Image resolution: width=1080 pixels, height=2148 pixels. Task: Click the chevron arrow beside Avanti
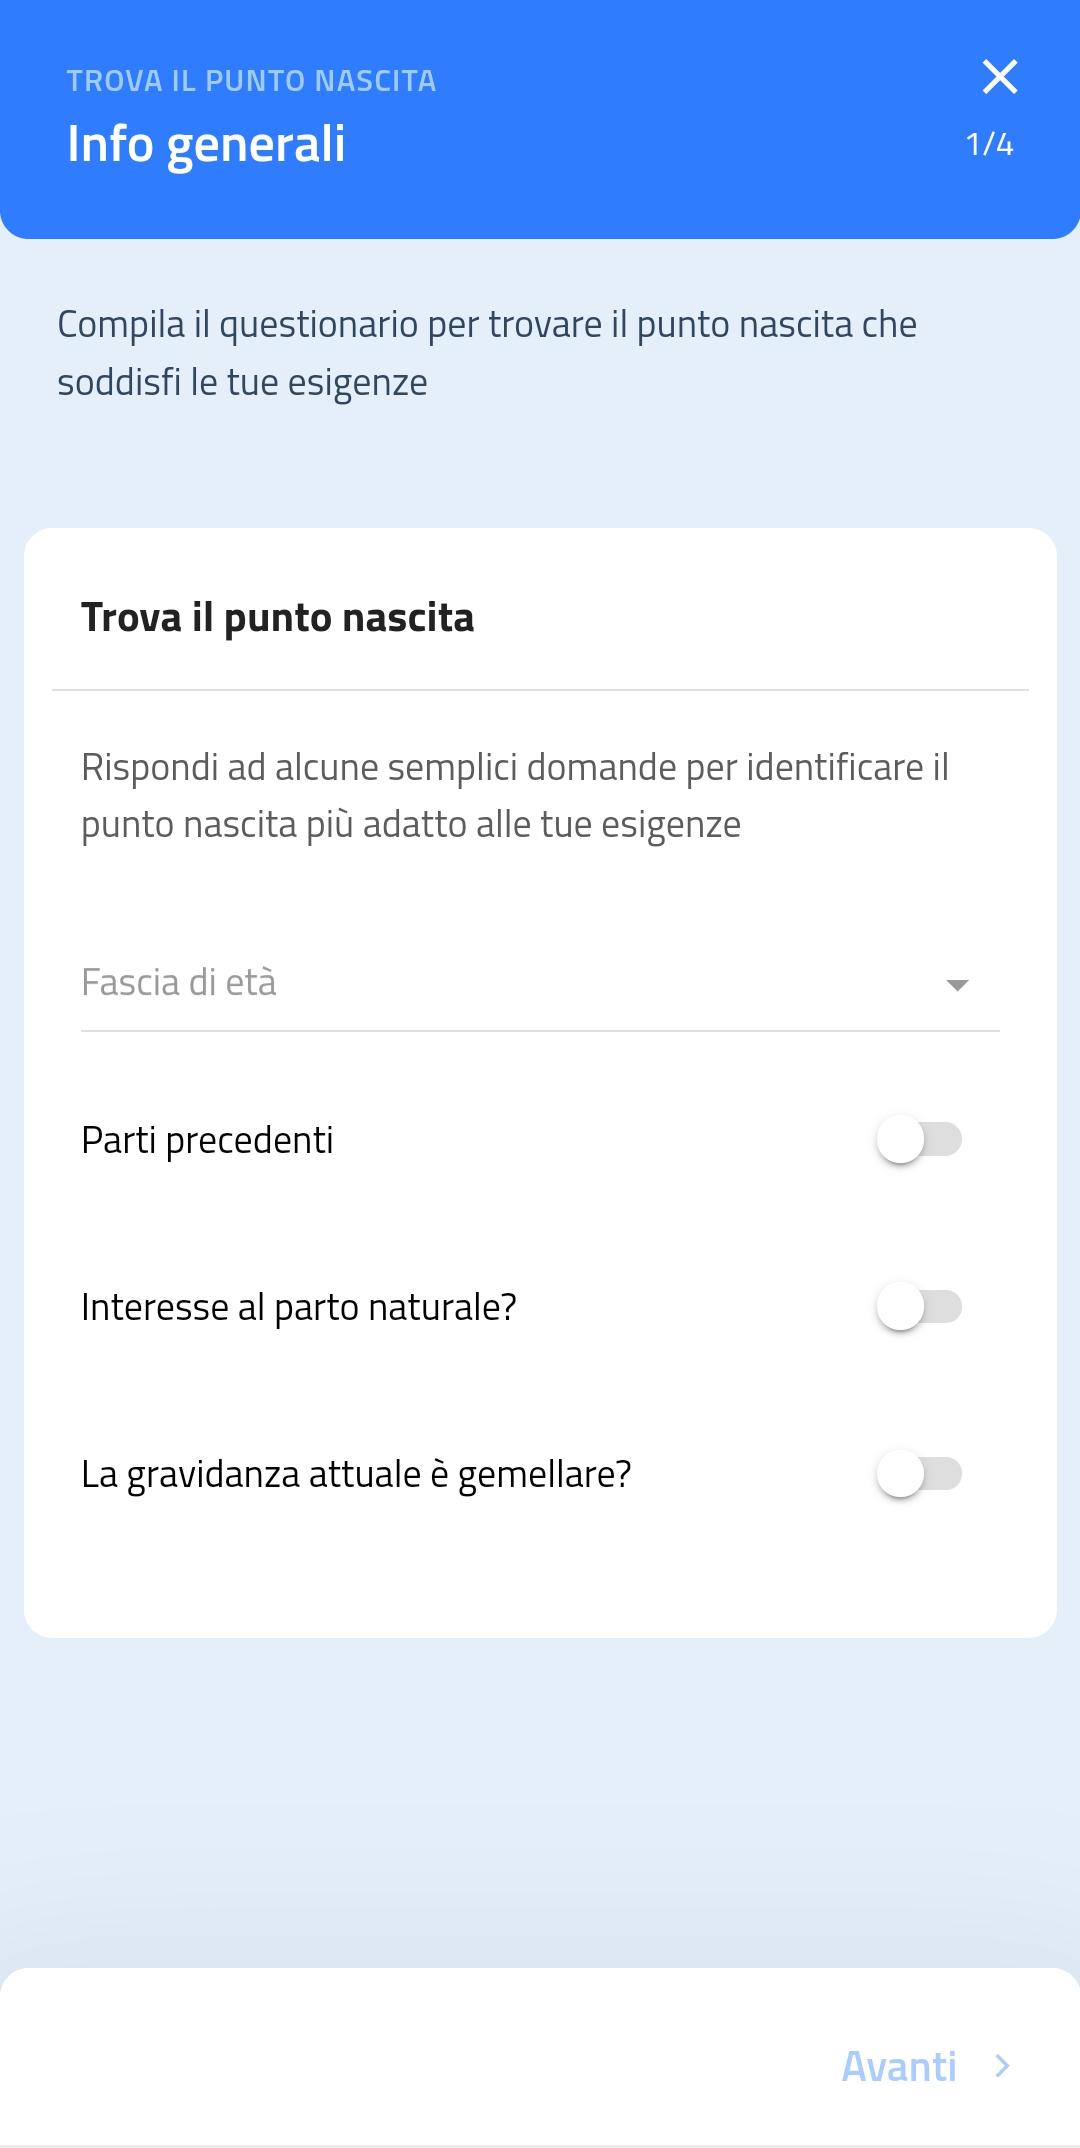pos(1002,2066)
